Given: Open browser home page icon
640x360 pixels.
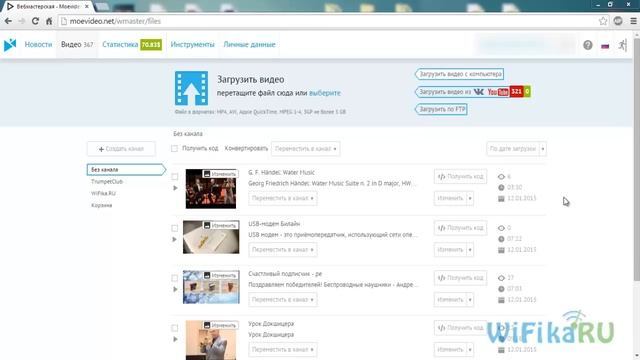Looking at the screenshot, I should coord(49,21).
